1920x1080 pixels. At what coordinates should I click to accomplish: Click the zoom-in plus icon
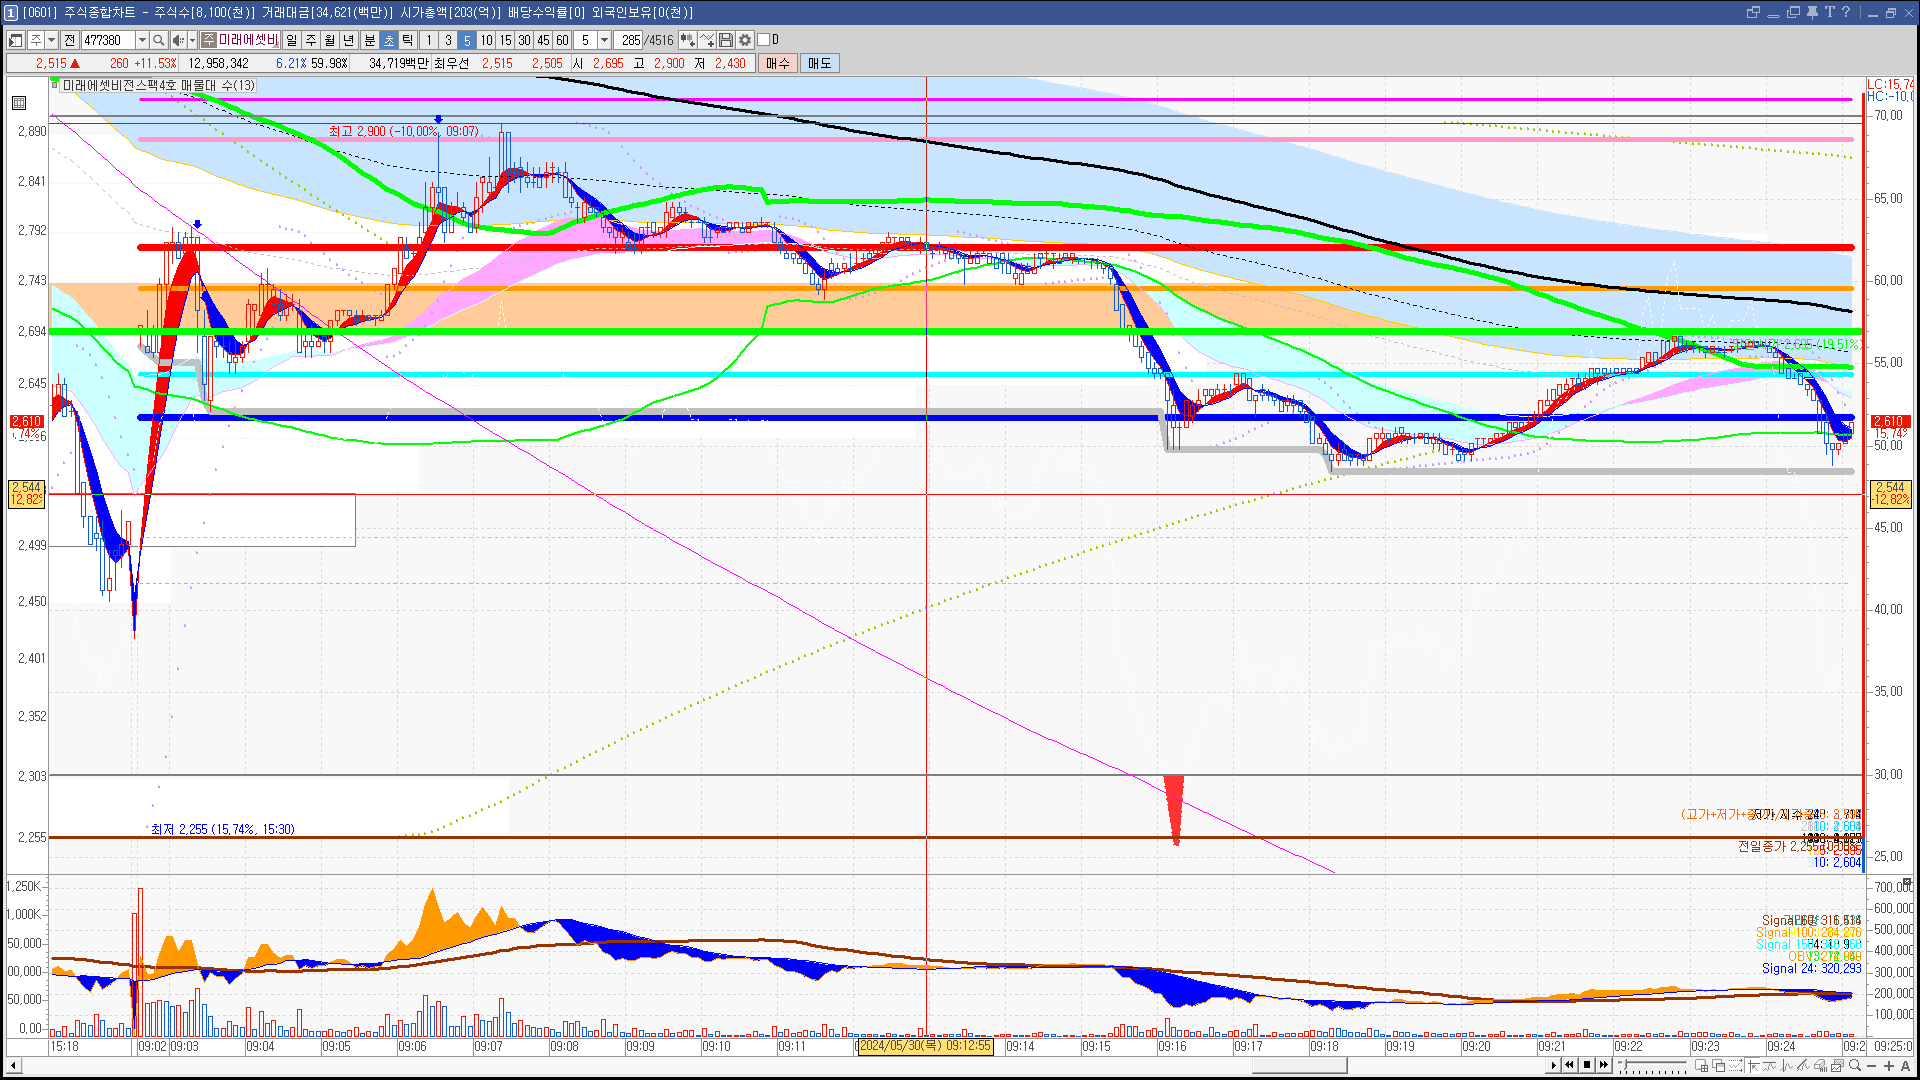point(1889,1065)
